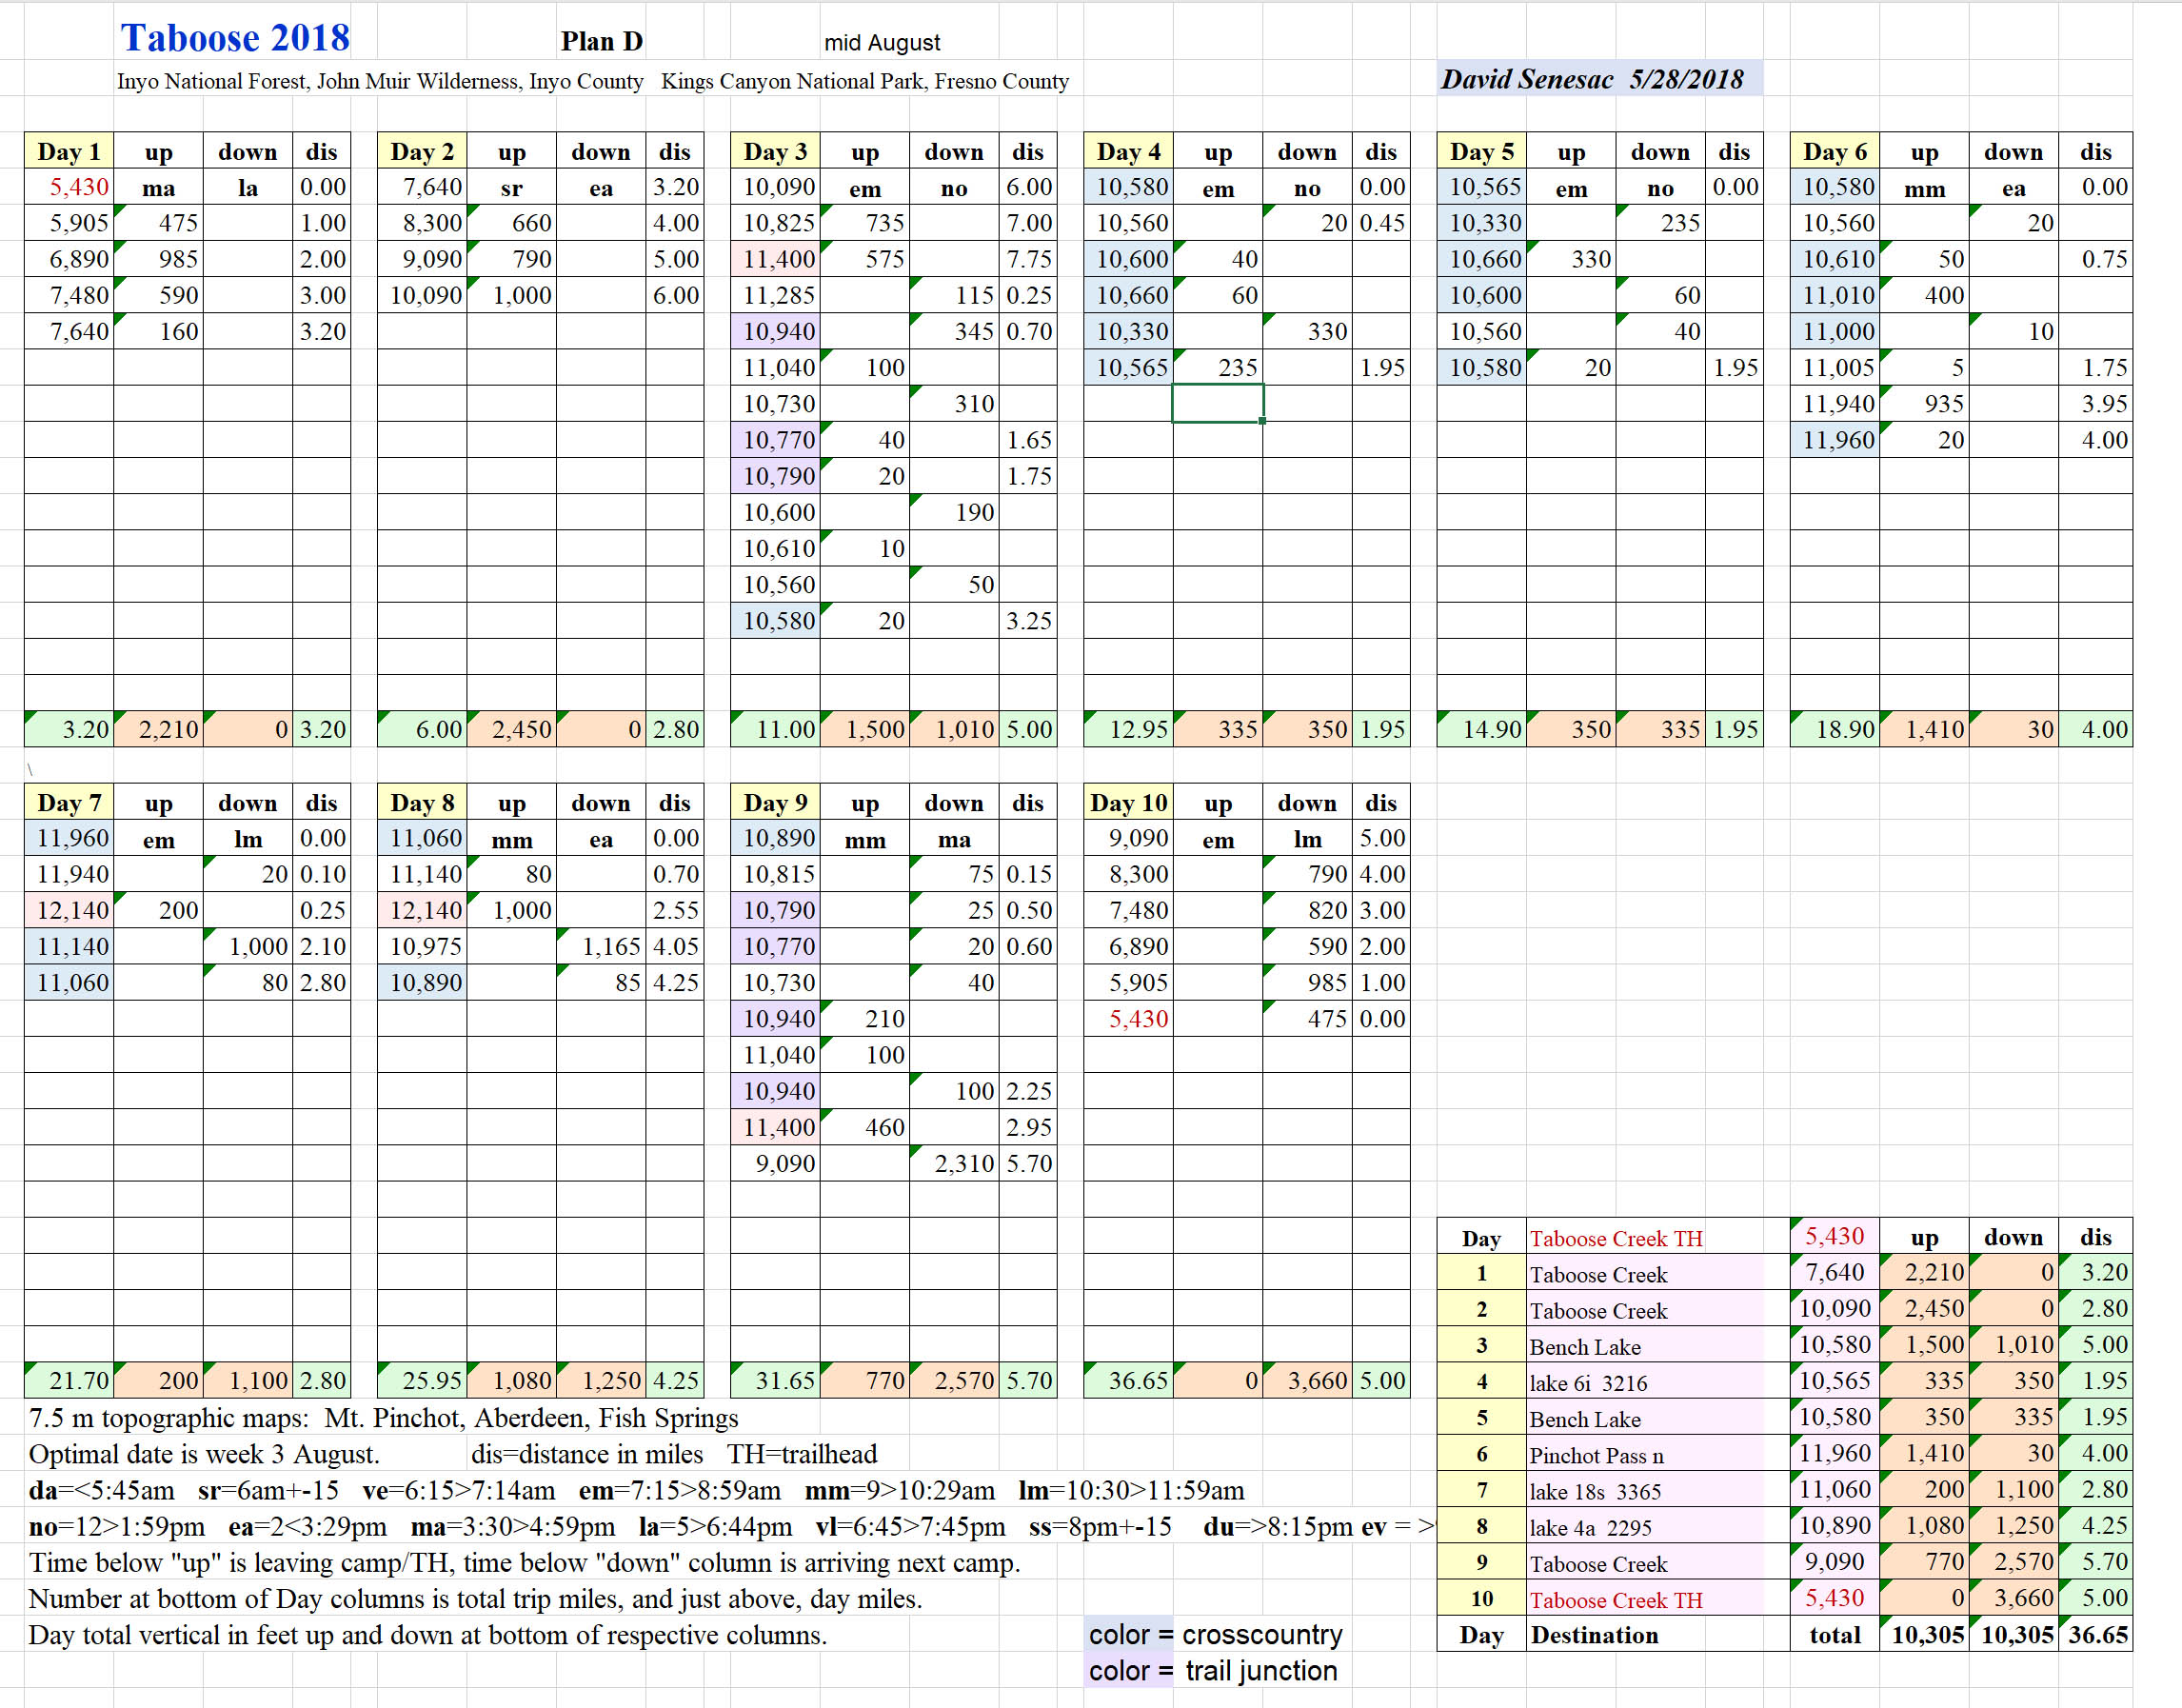Select the "Inyo National Forest, John Muir Wilderness" text
2182x1708 pixels.
[319, 81]
